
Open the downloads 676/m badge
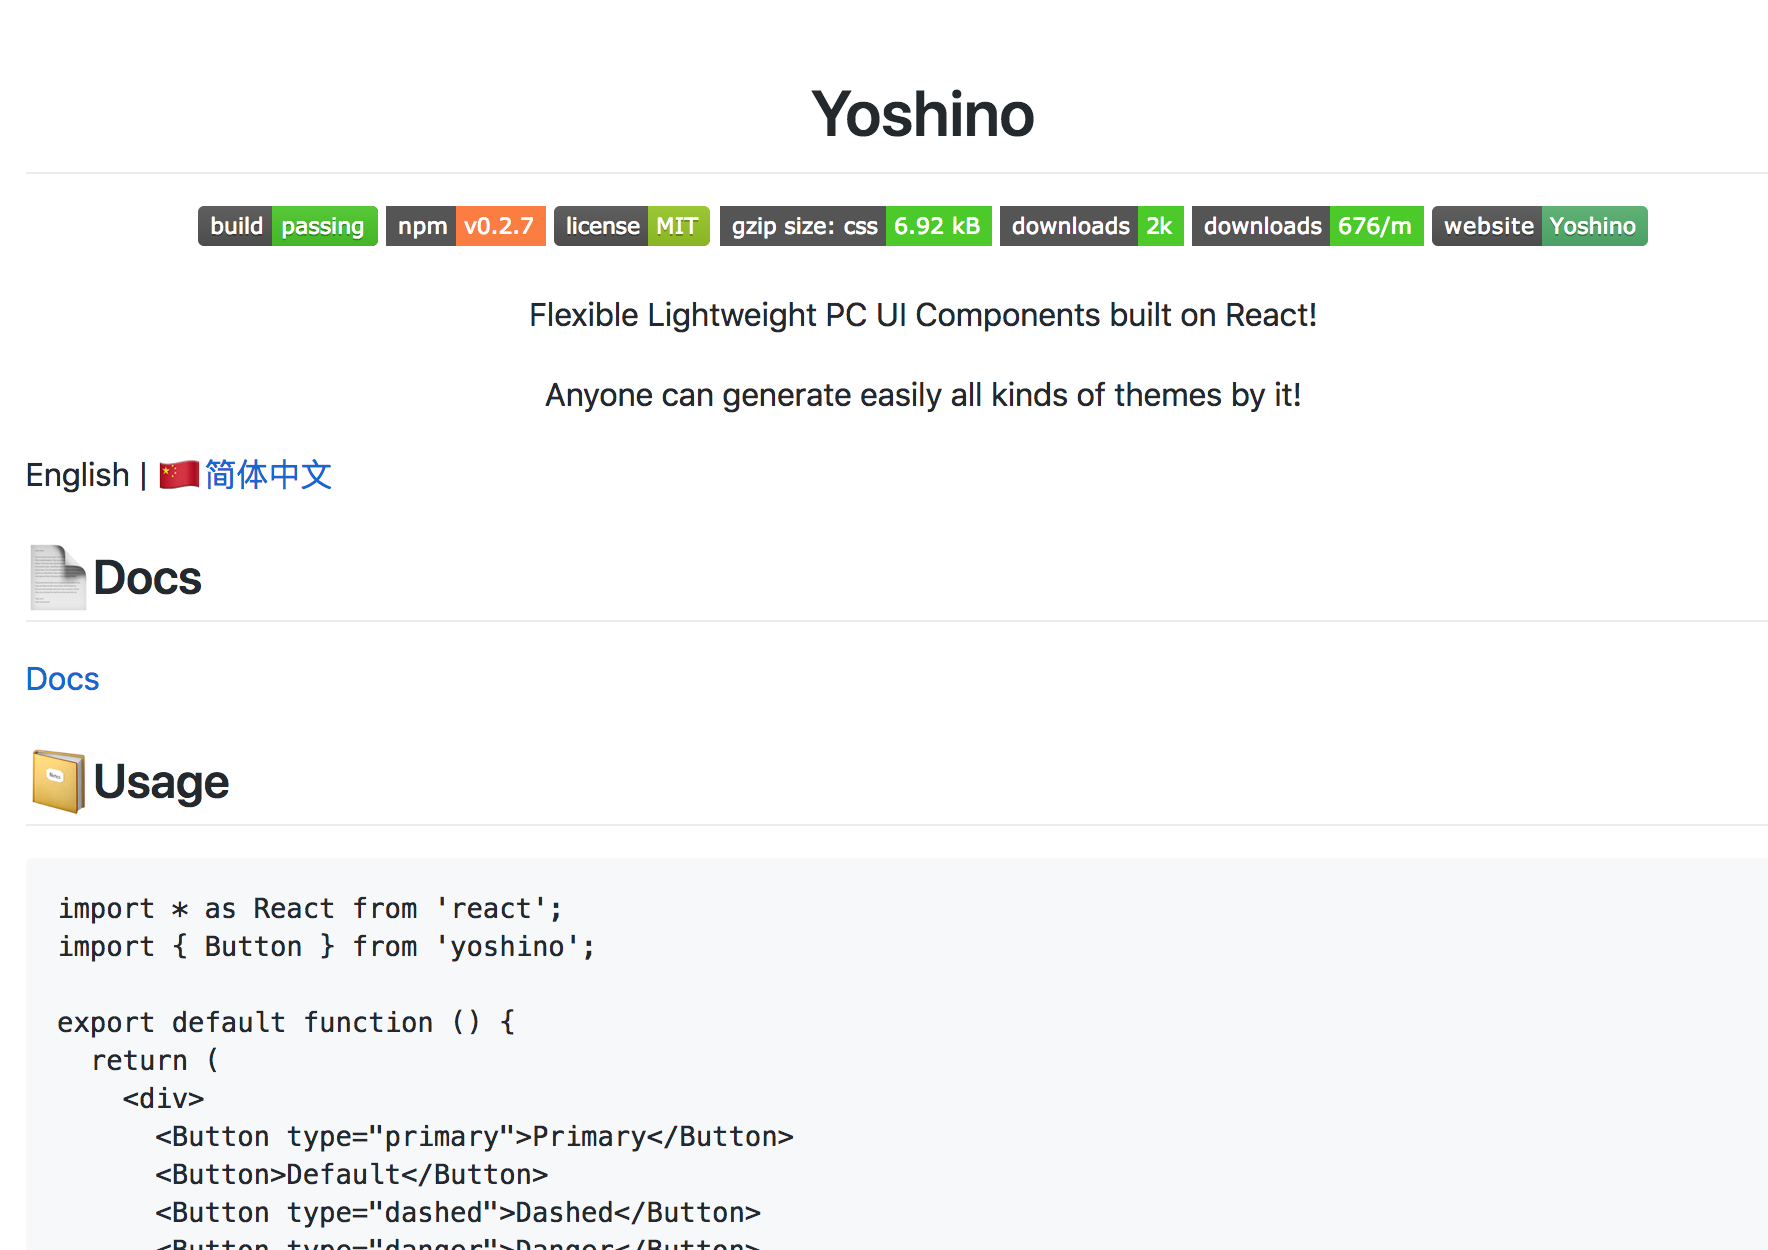(x=1307, y=226)
